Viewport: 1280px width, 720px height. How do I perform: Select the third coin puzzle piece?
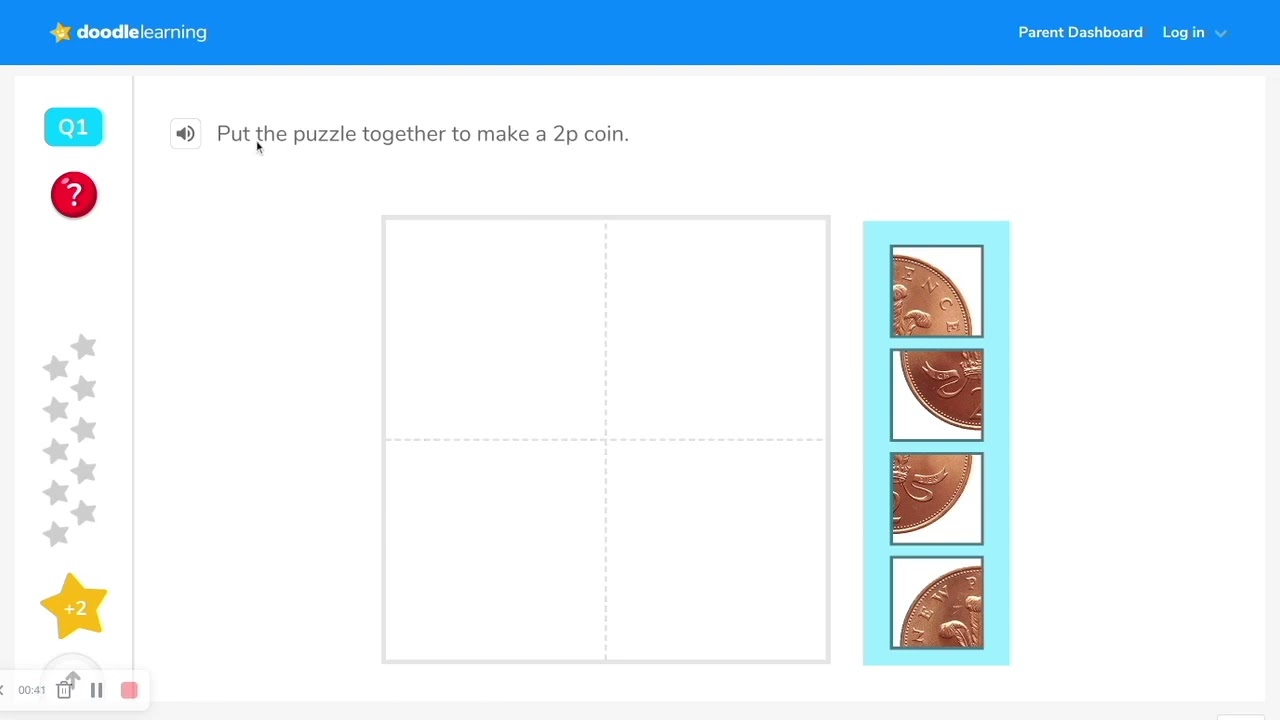[x=936, y=499]
